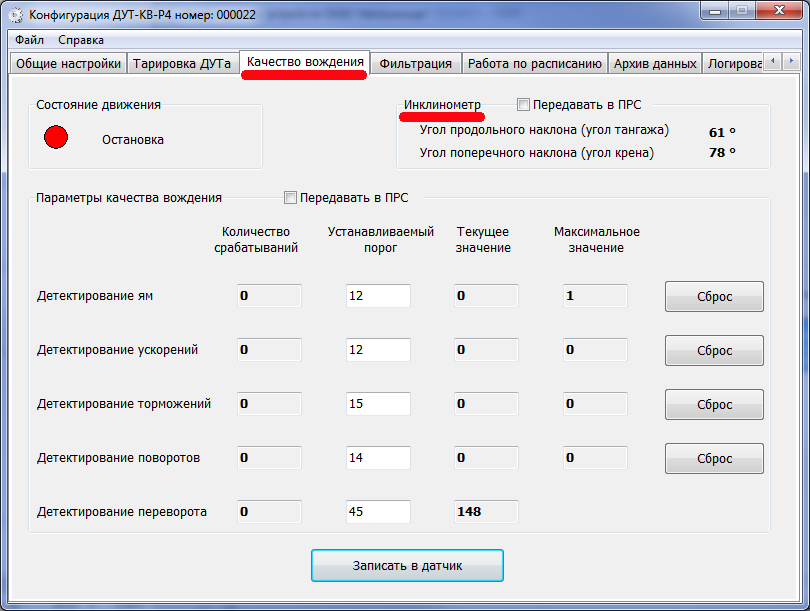The image size is (810, 611).
Task: Click threshold field for Детектирование ускорений
Action: (378, 350)
